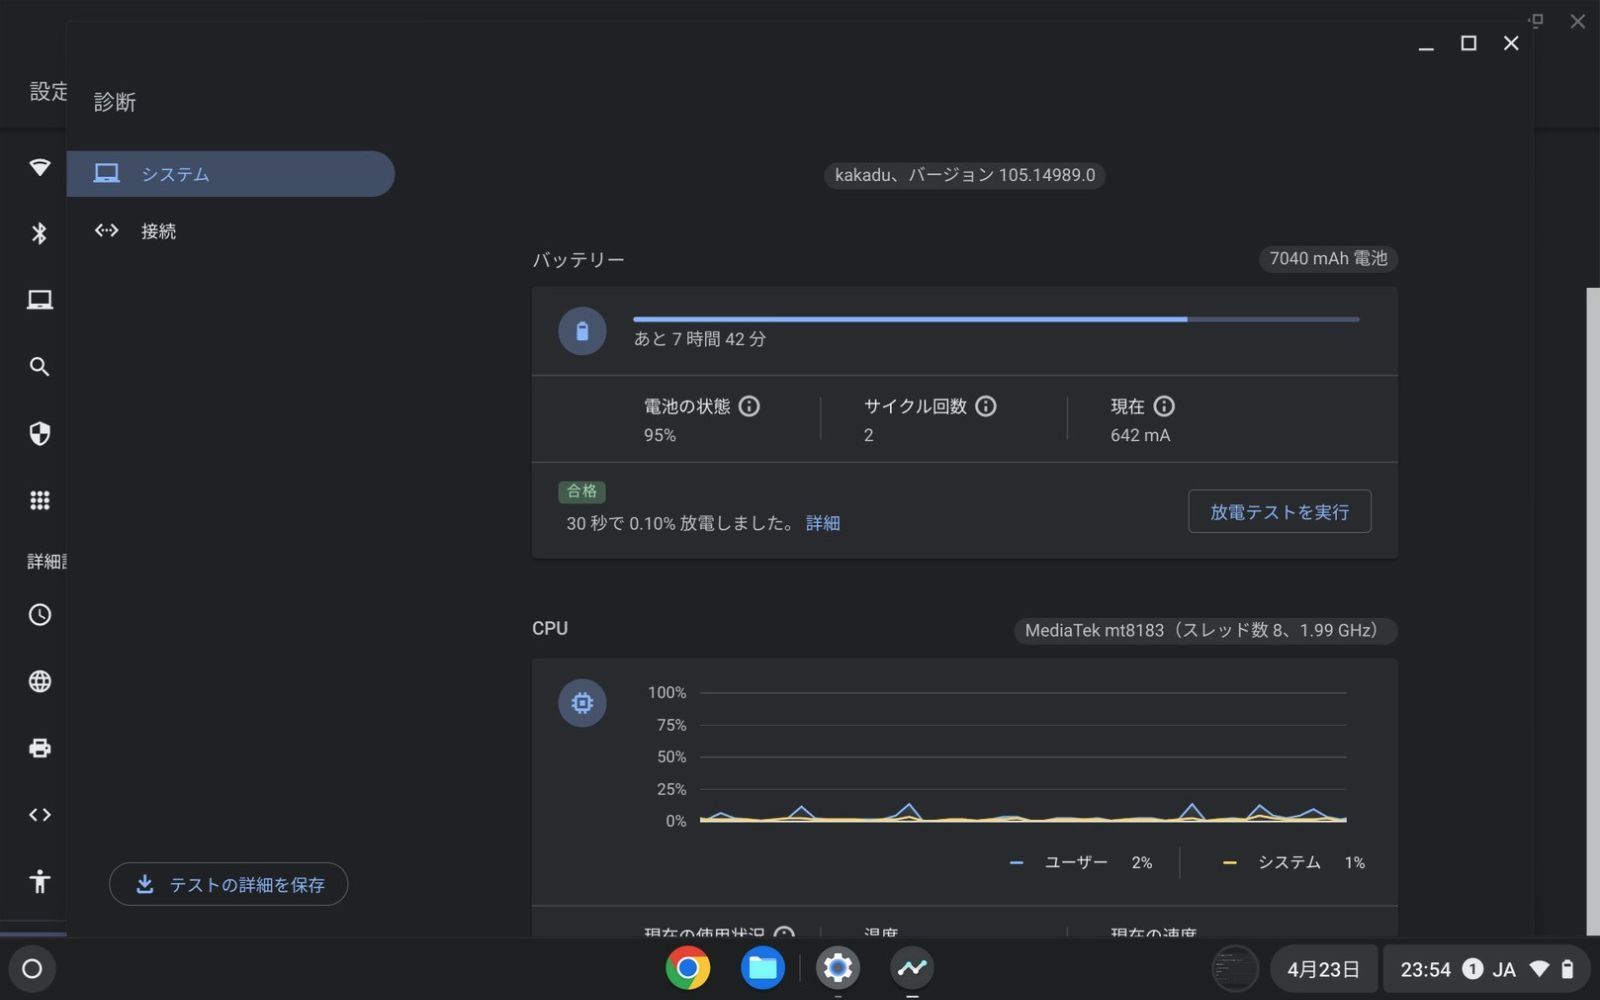1600x1000 pixels.
Task: Maximize the Diagnostics window
Action: pyautogui.click(x=1469, y=43)
